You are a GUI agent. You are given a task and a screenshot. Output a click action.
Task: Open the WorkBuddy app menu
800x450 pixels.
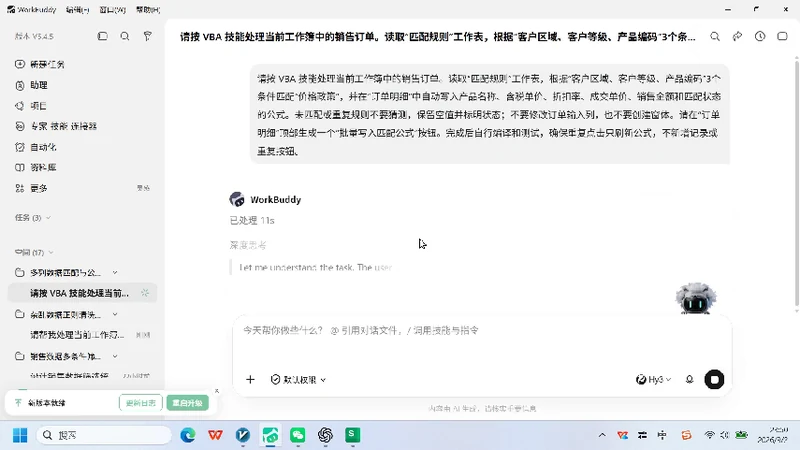pyautogui.click(x=32, y=10)
